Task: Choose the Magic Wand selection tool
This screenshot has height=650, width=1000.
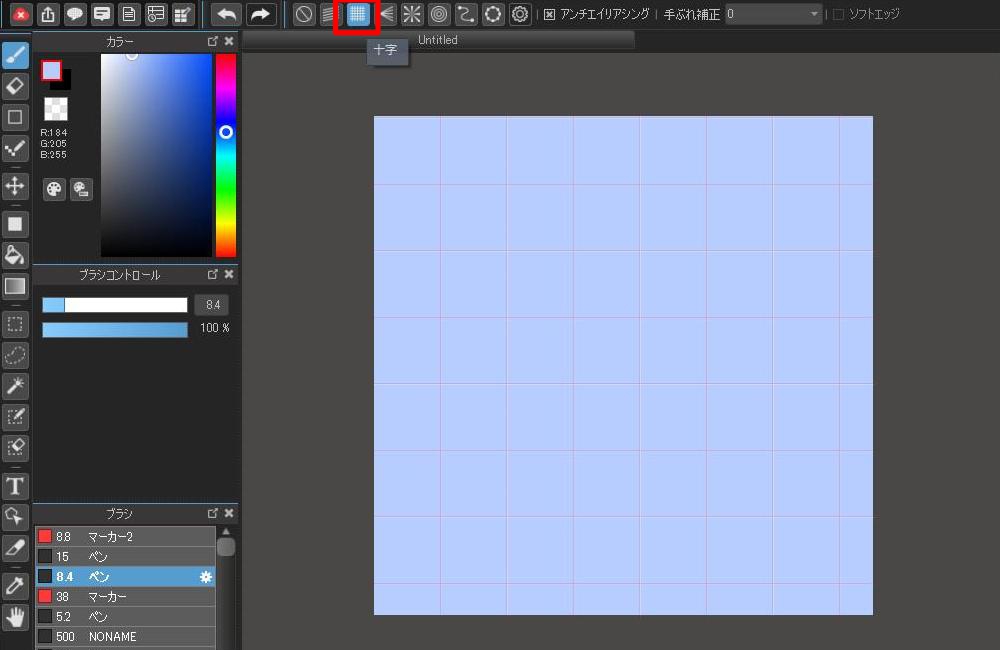Action: pos(15,386)
